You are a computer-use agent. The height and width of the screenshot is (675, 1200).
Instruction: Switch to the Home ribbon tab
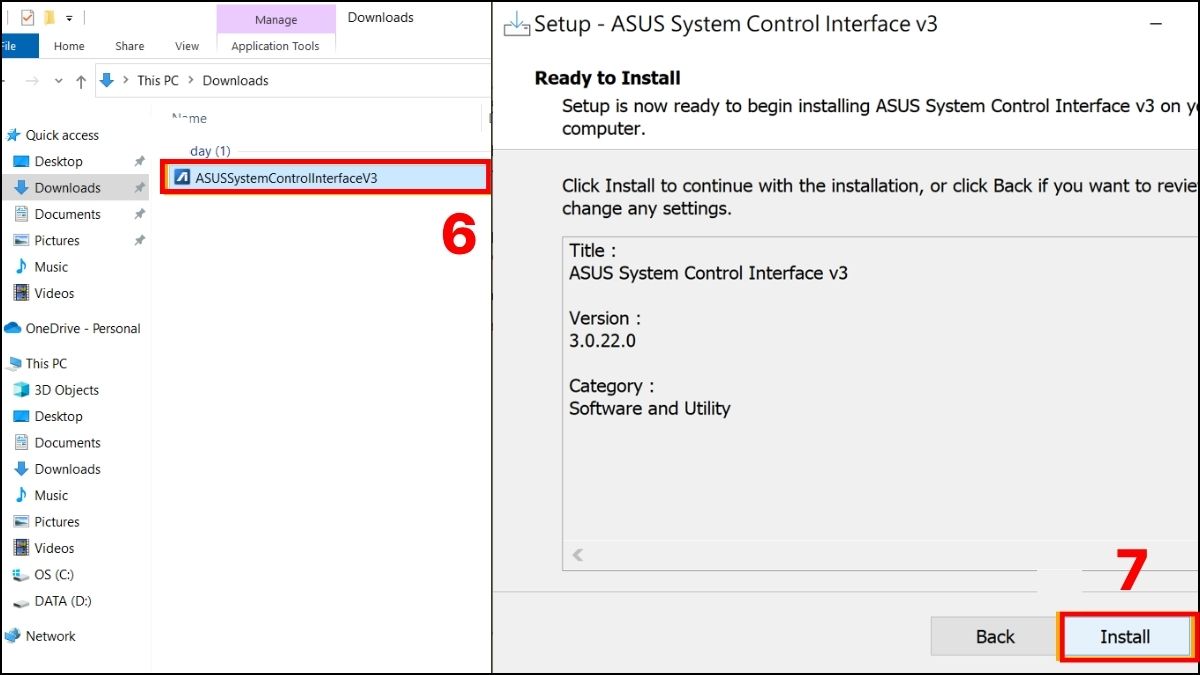click(69, 46)
